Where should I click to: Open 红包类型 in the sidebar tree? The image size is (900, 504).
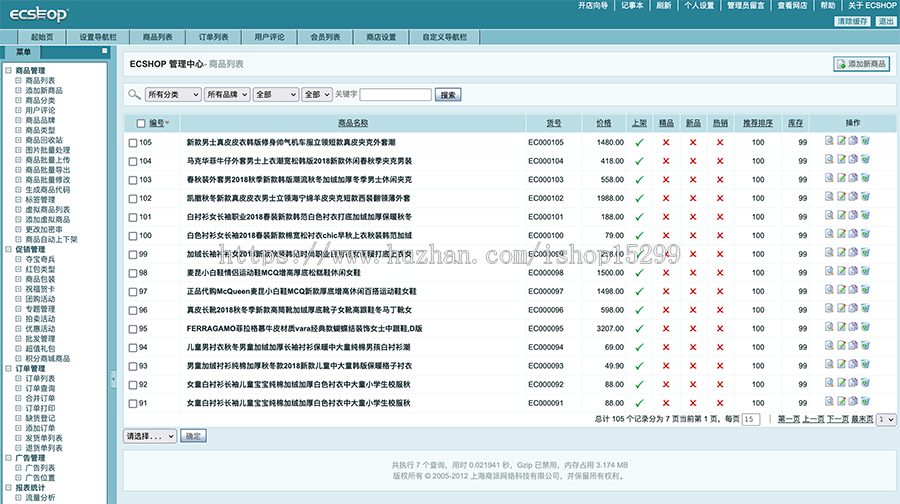40,269
